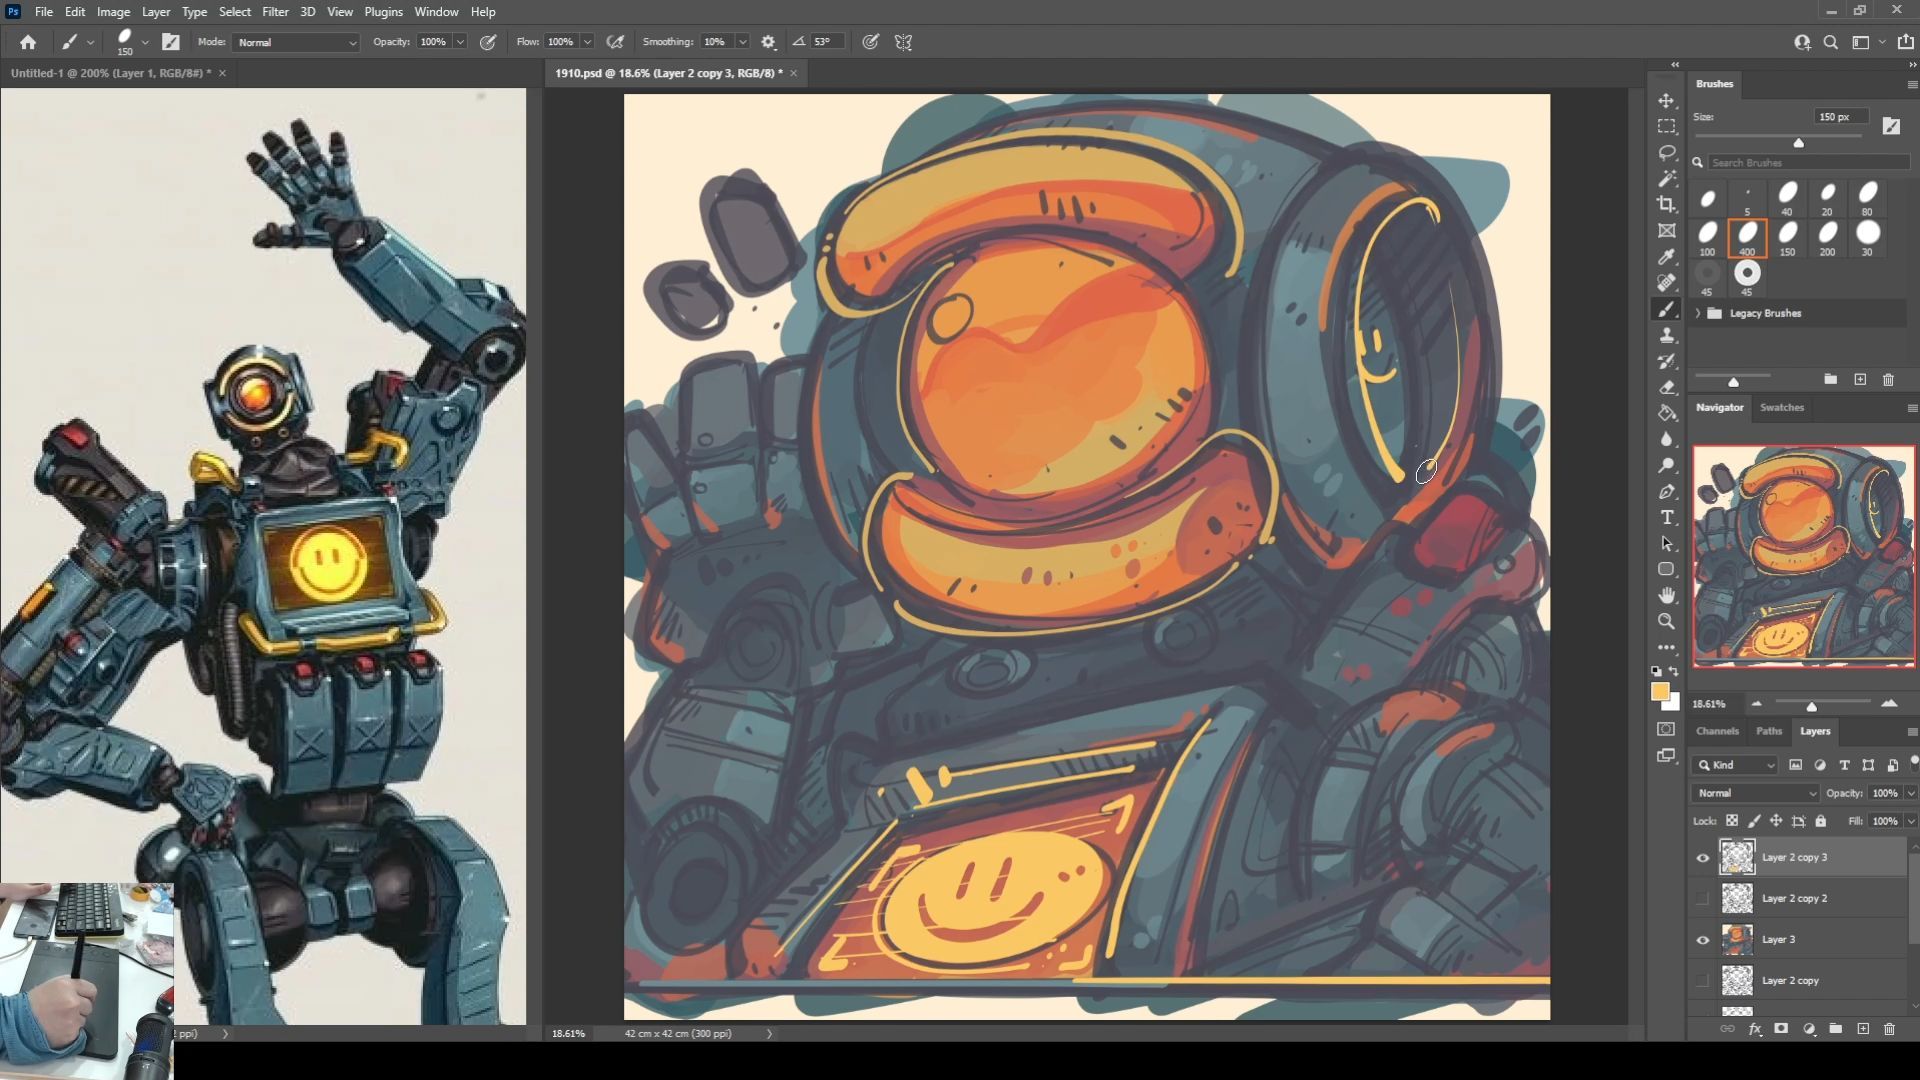This screenshot has width=1920, height=1080.
Task: Open the Layer menu
Action: (x=155, y=12)
